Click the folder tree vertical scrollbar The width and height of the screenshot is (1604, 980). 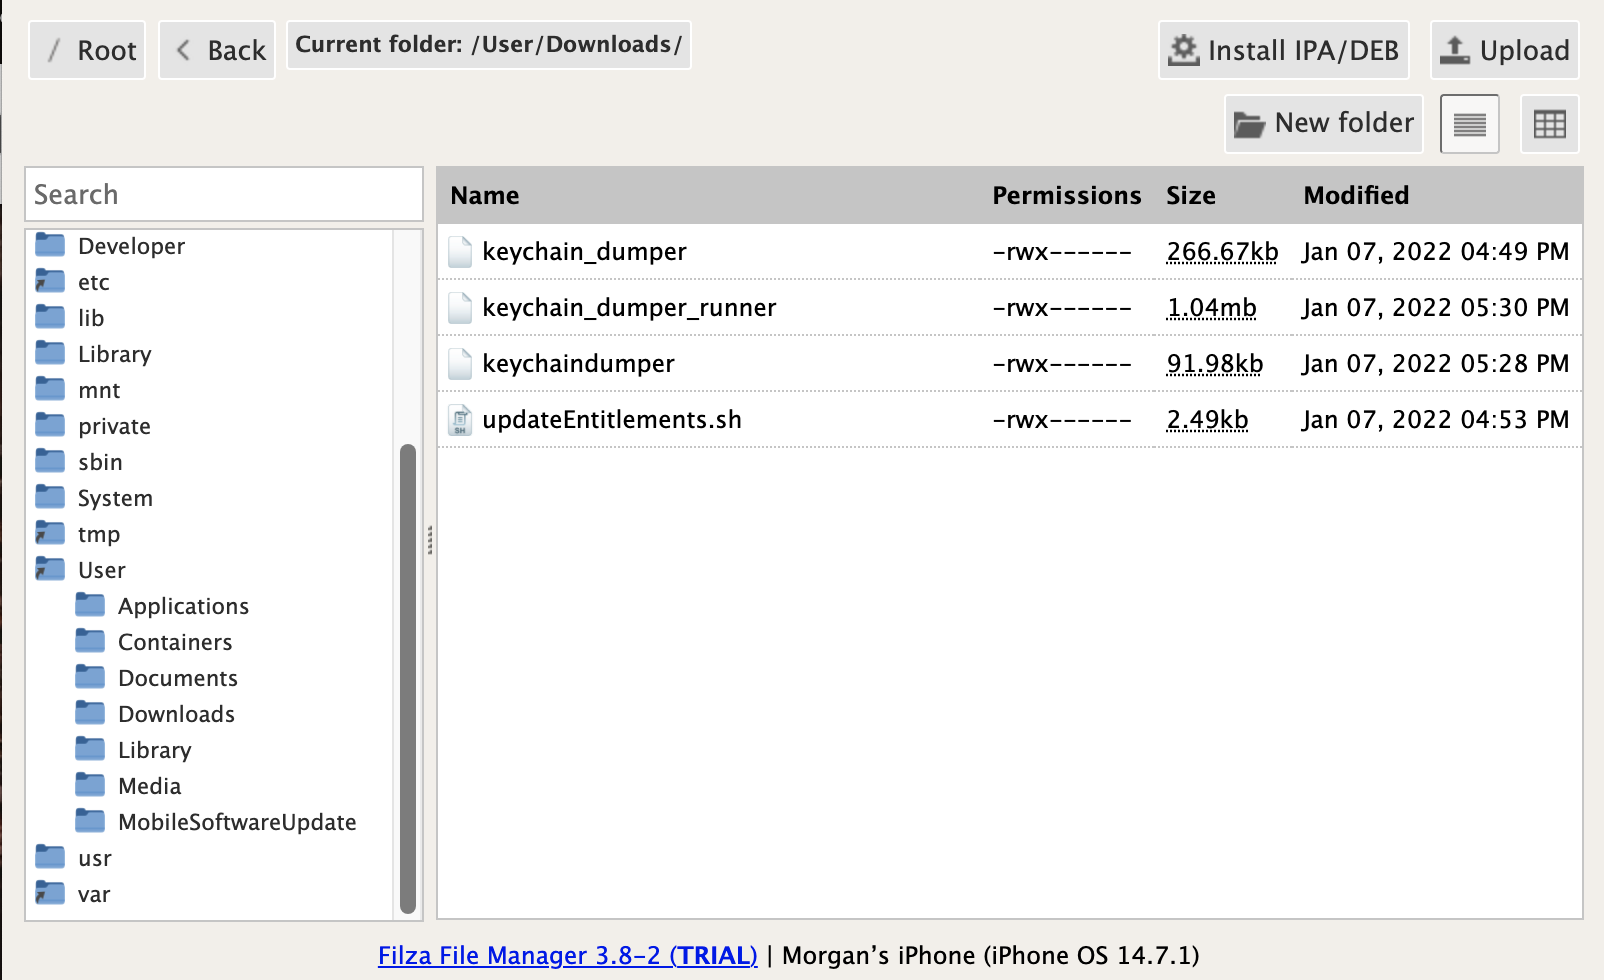tap(408, 679)
